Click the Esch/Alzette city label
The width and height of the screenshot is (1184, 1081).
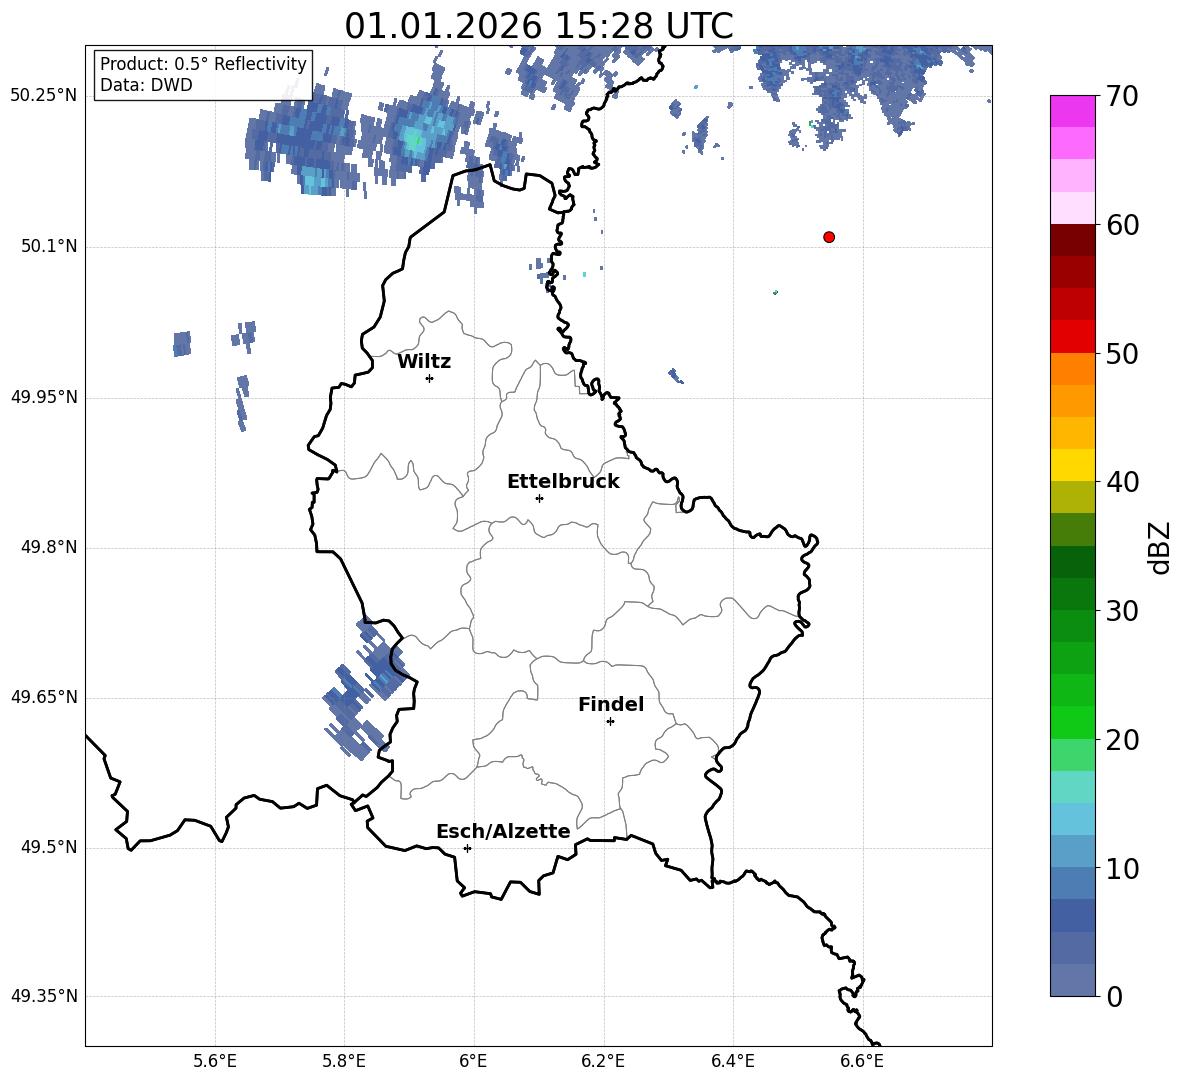coord(503,831)
